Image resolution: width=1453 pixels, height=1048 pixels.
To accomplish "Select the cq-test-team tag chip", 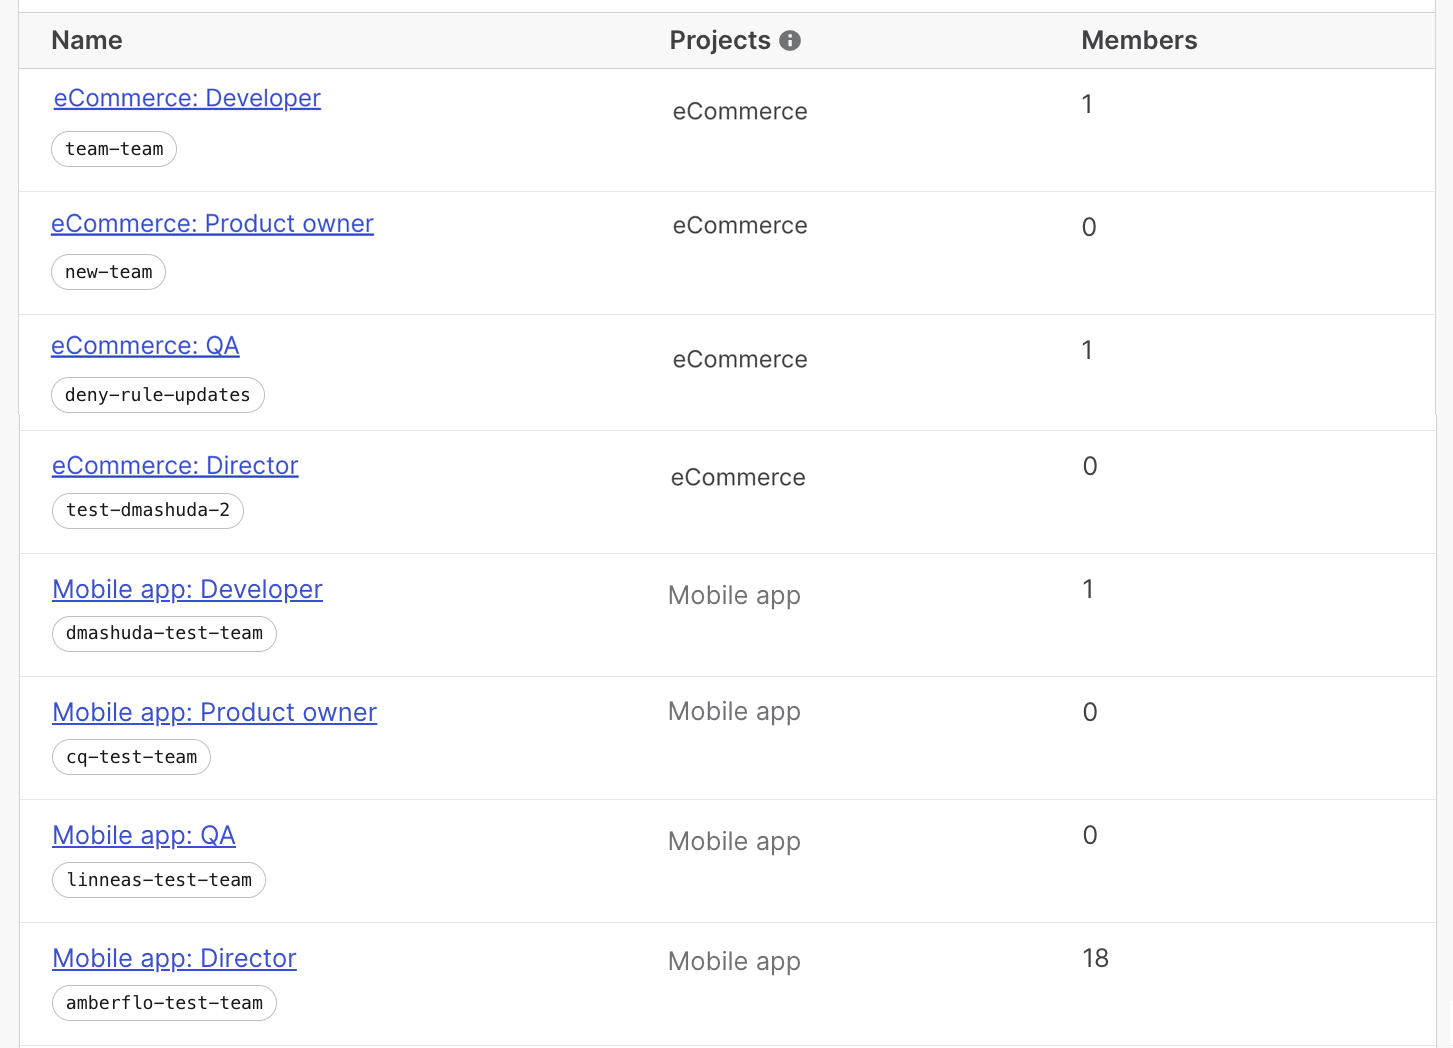I will pyautogui.click(x=130, y=757).
